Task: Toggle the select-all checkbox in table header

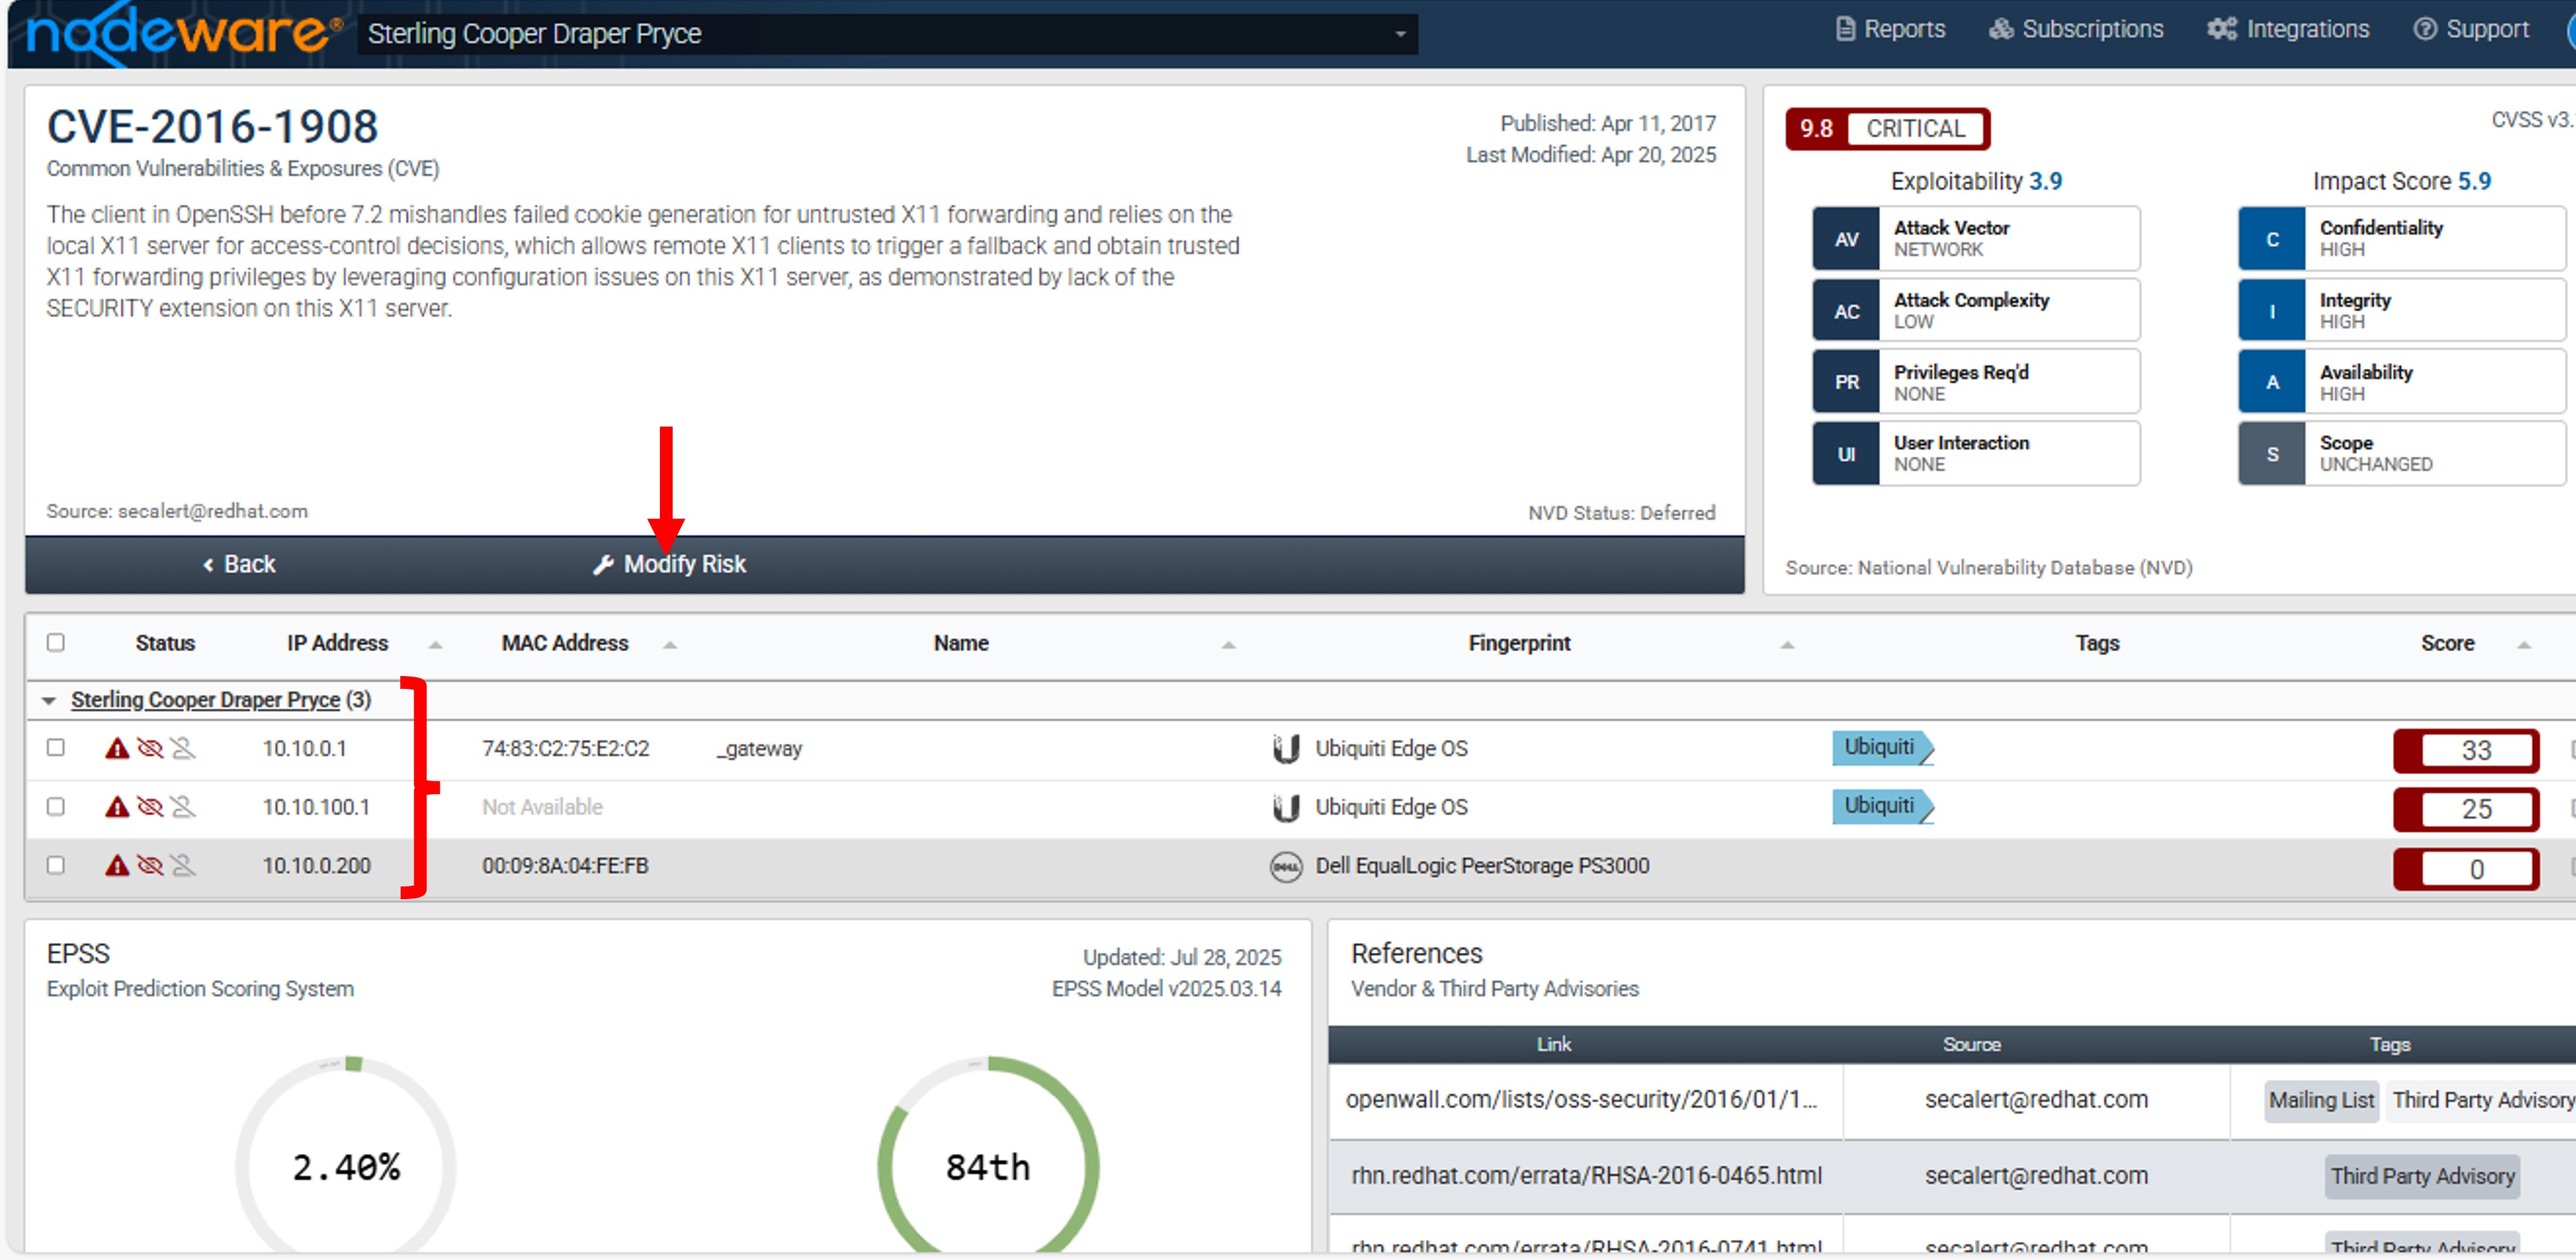Action: click(x=56, y=643)
